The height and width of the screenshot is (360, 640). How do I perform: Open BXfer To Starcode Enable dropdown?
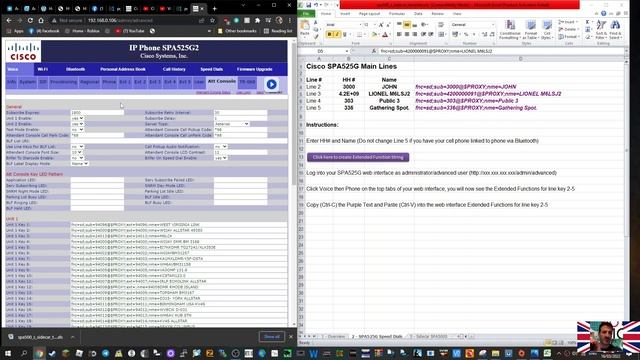click(x=78, y=158)
